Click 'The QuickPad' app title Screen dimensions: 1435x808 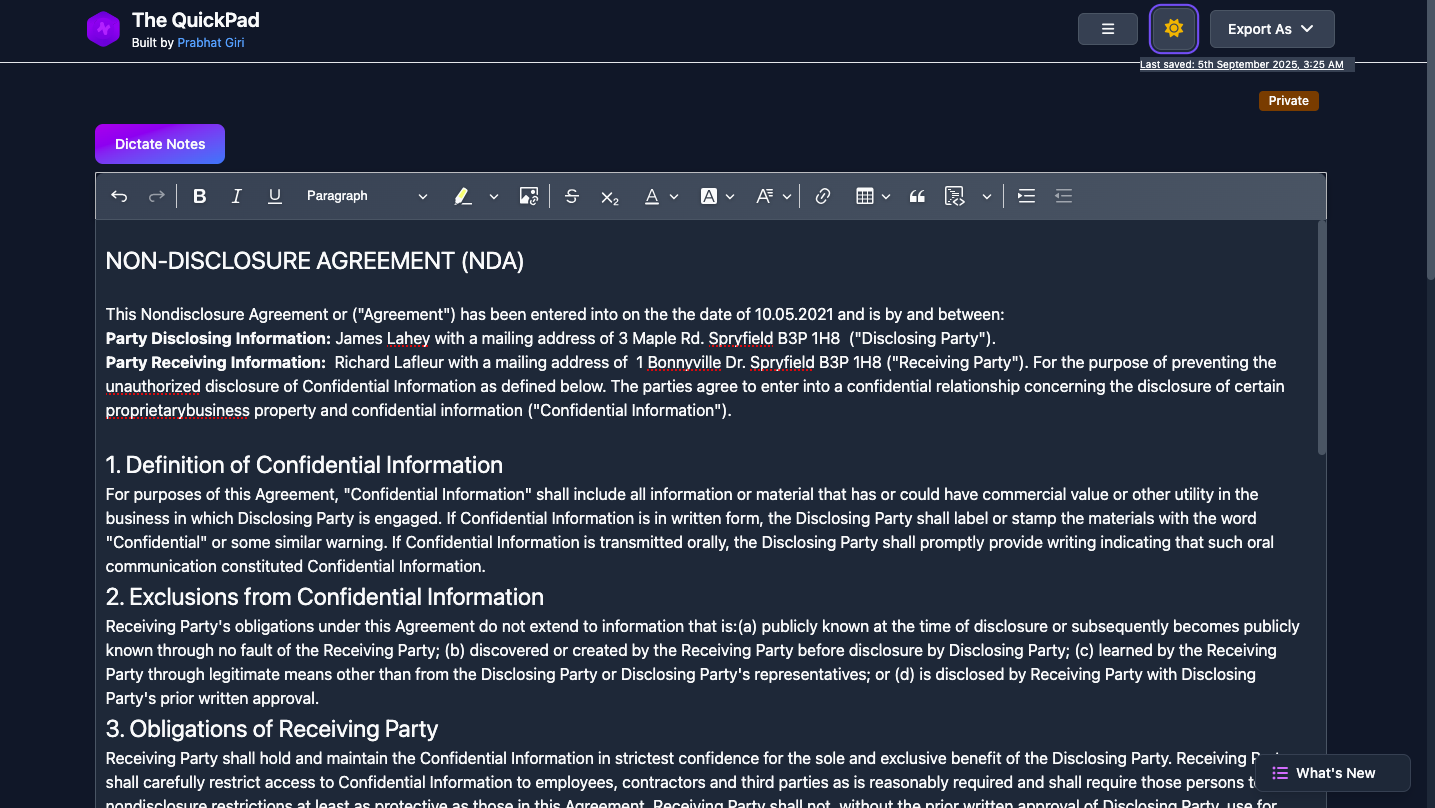(196, 20)
